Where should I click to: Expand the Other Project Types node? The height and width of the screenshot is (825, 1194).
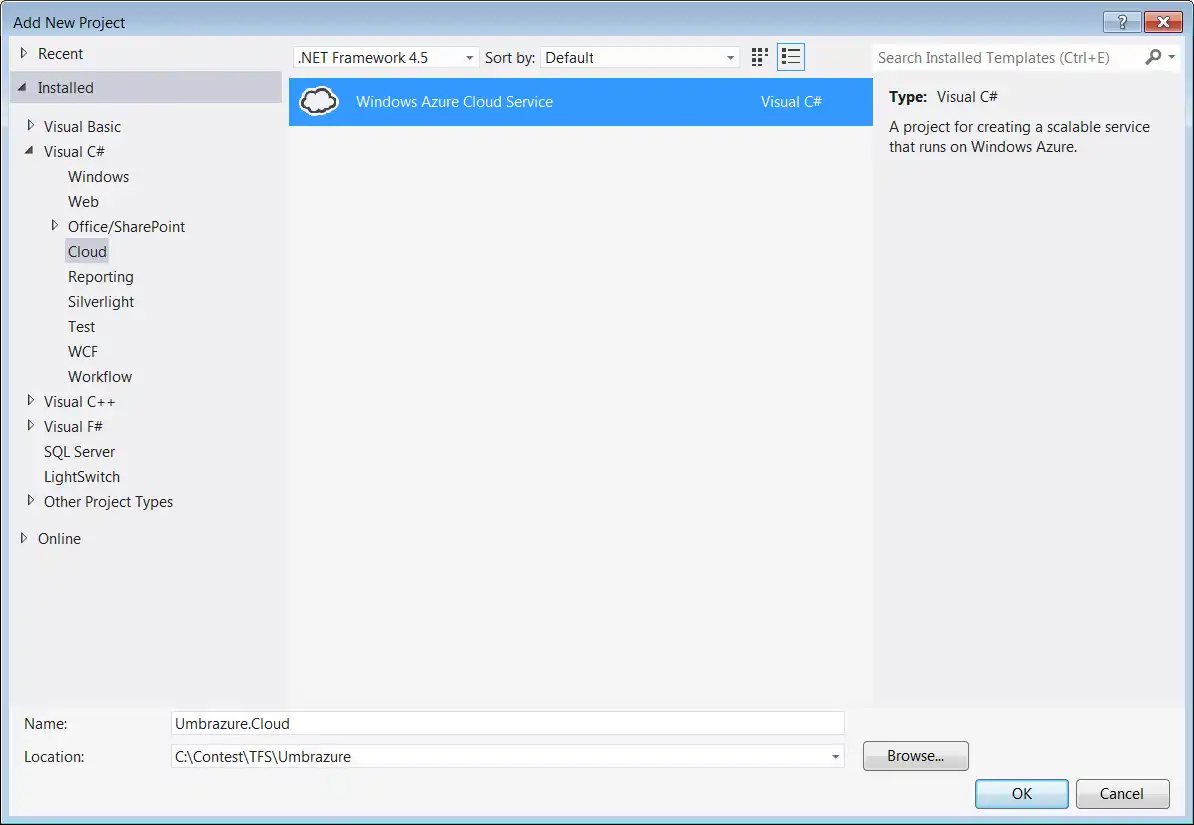(x=30, y=500)
